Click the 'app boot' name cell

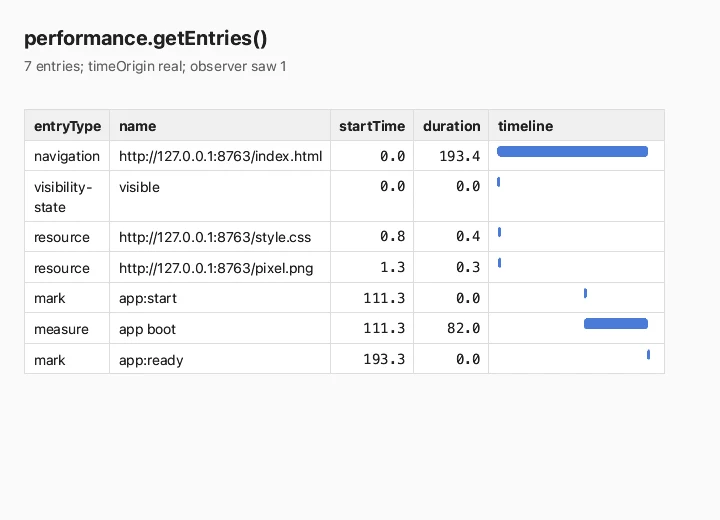pos(220,328)
